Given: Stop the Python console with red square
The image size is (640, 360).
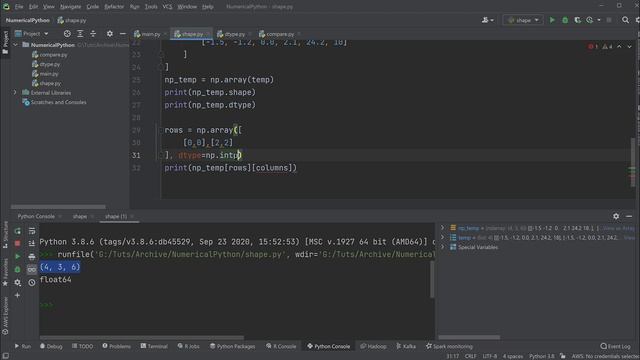Looking at the screenshot, I should click(x=18, y=244).
